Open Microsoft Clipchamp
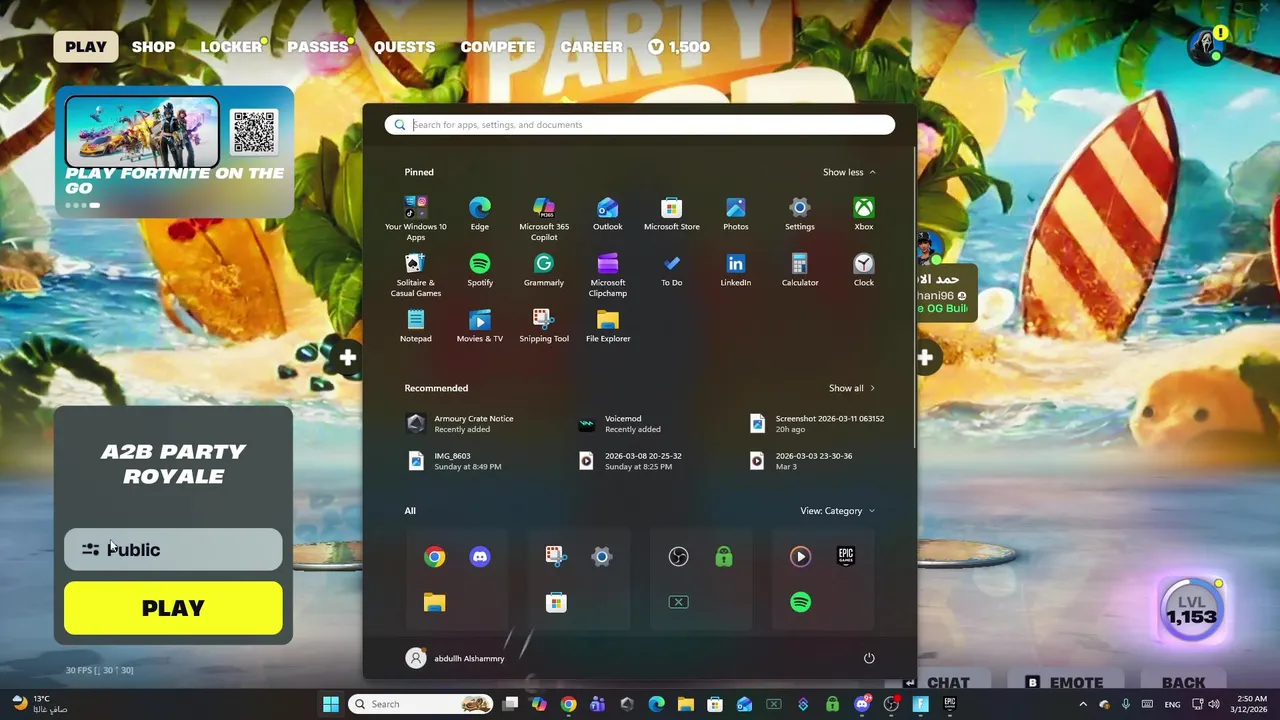Viewport: 1280px width, 720px height. (x=608, y=274)
